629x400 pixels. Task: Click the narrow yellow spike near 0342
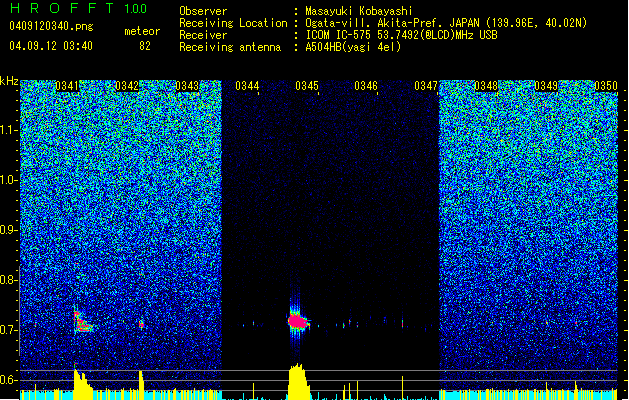[141, 385]
